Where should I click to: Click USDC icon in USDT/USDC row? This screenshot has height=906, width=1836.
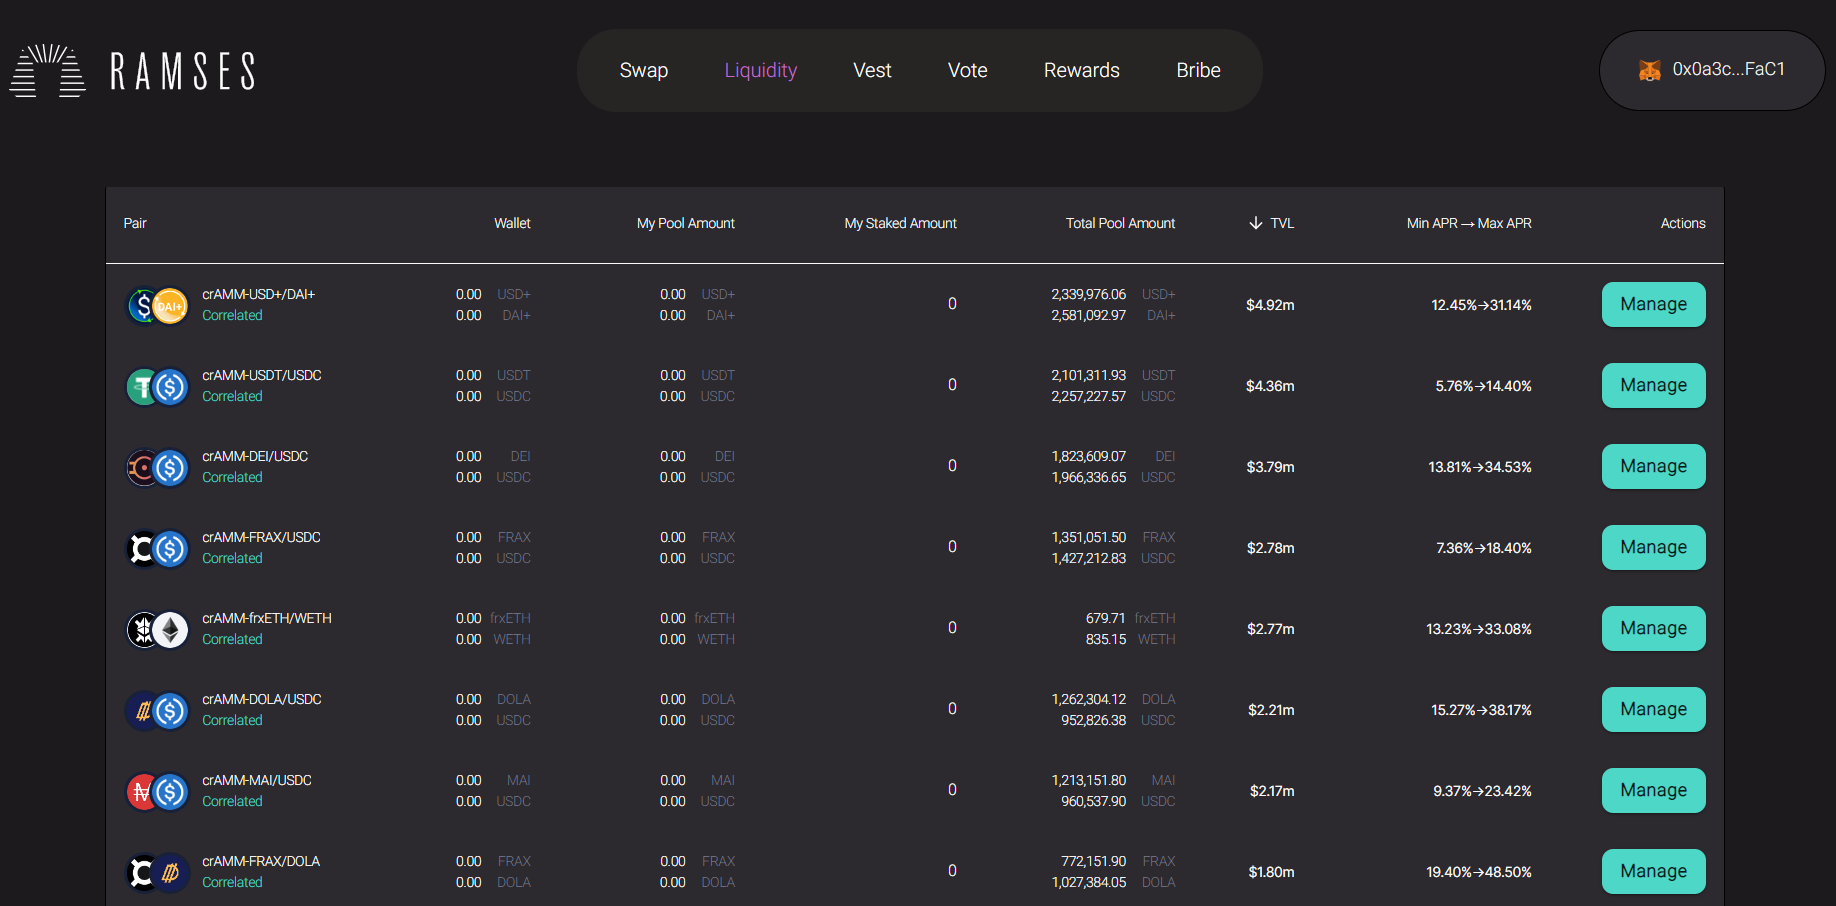pos(170,386)
